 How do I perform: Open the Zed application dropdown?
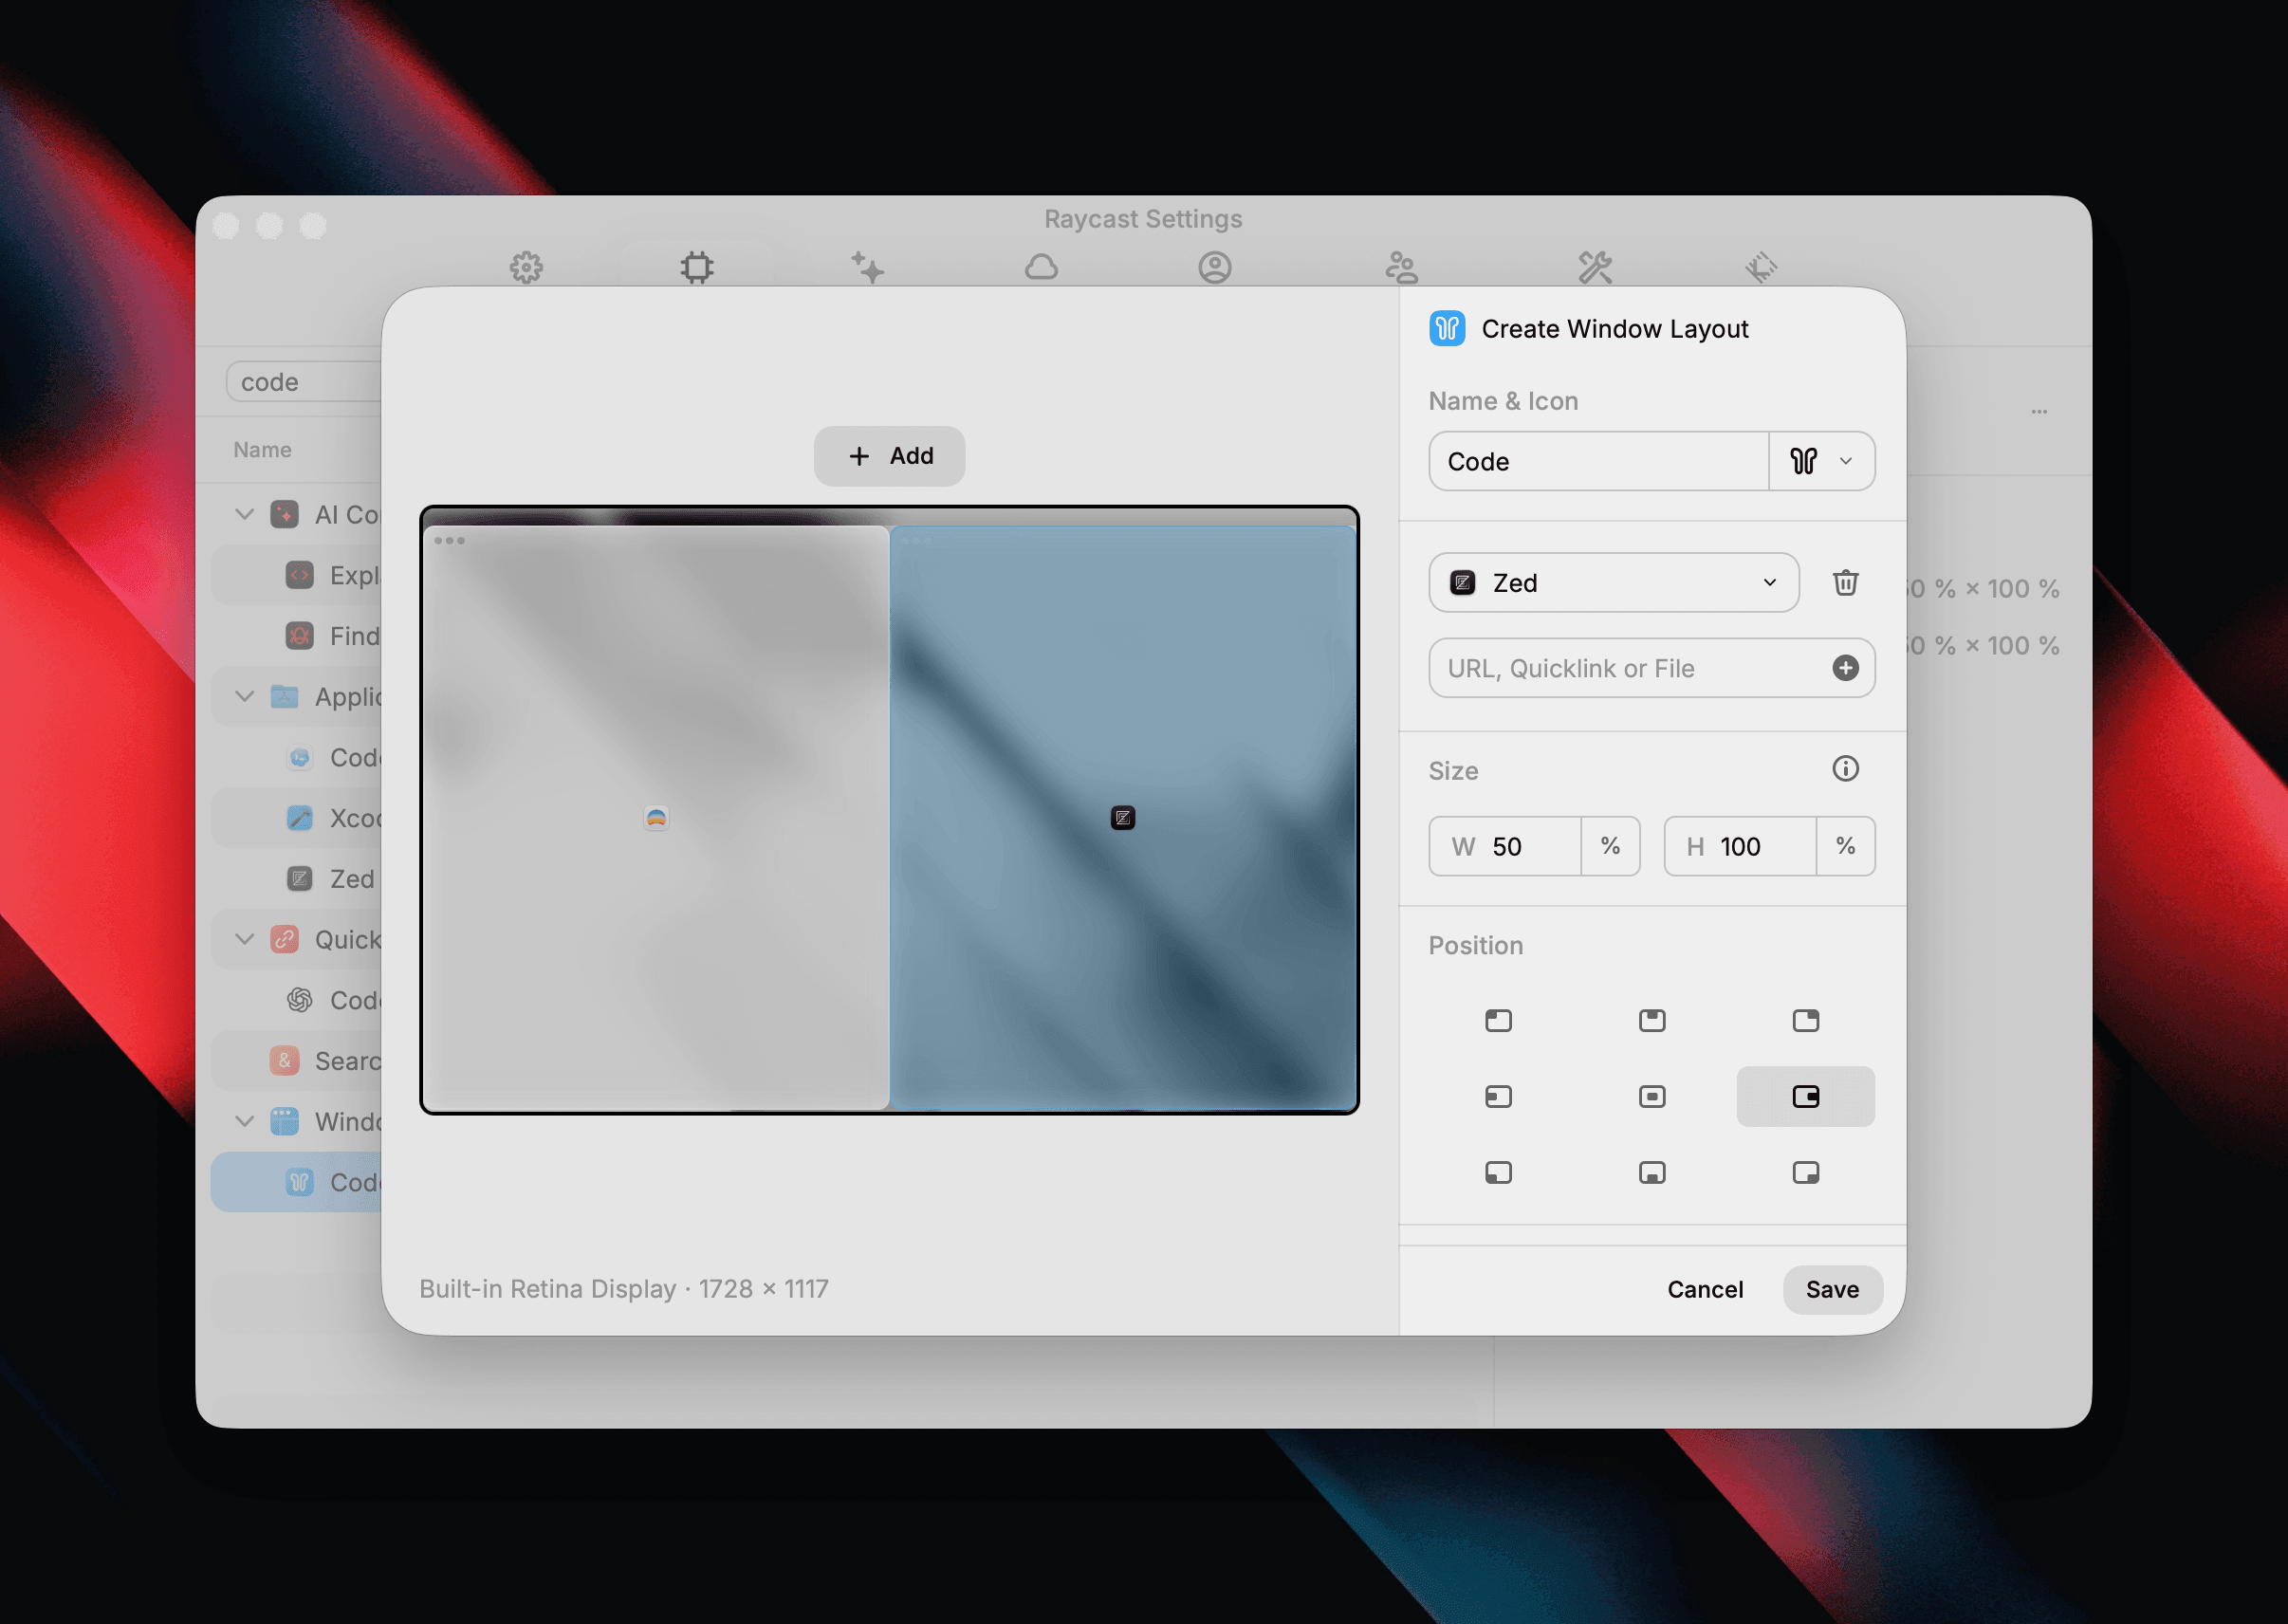point(1613,583)
